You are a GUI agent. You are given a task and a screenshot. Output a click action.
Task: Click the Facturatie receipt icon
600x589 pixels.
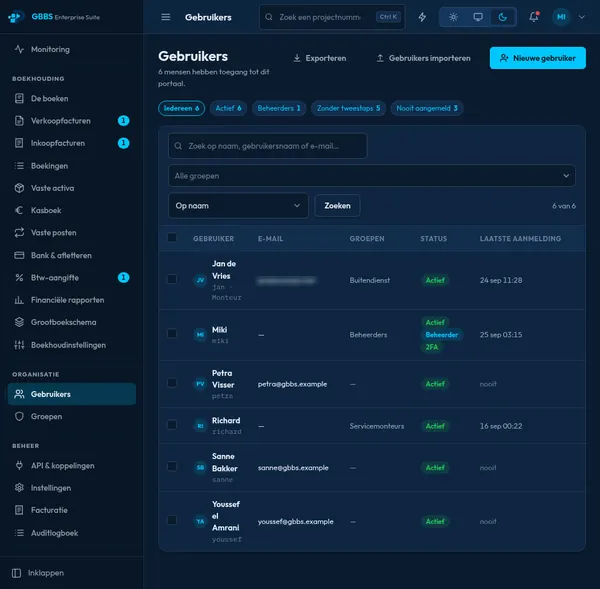click(x=19, y=510)
